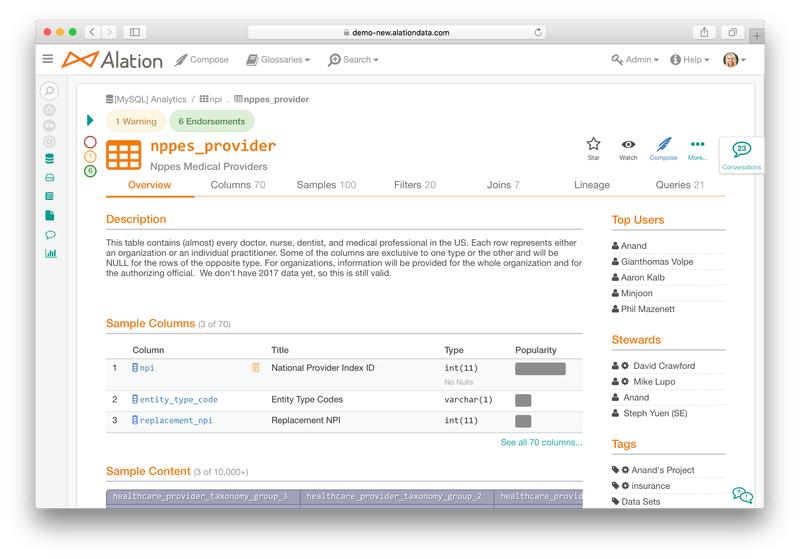Switch to the Columns 70 tab

pos(238,185)
